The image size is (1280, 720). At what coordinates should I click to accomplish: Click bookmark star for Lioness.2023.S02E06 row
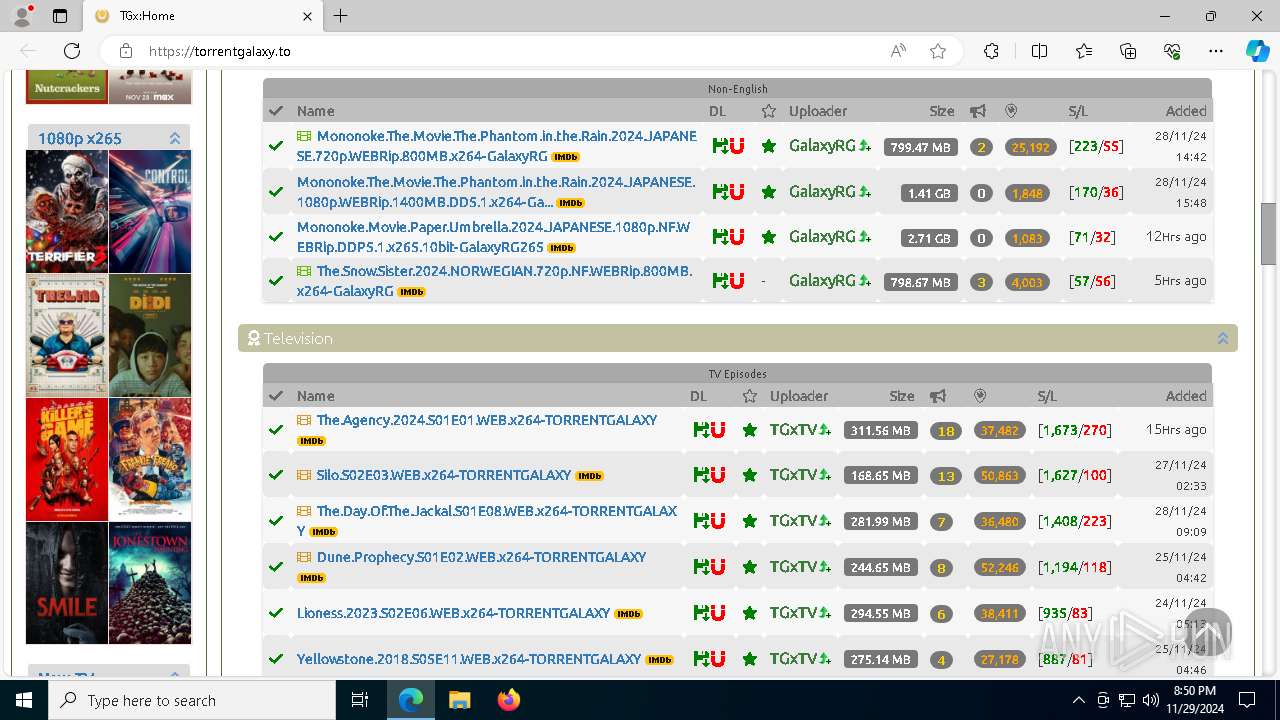click(749, 613)
